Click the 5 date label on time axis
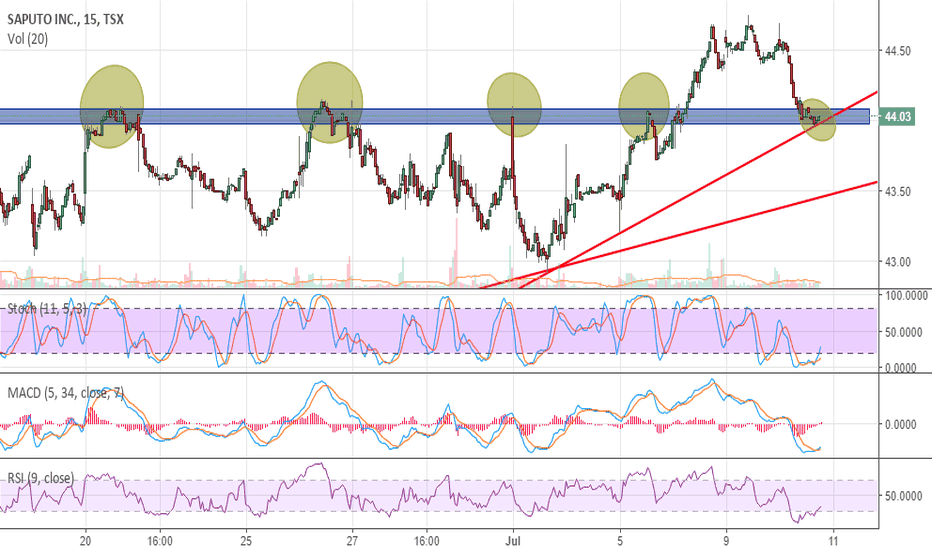 (x=620, y=541)
